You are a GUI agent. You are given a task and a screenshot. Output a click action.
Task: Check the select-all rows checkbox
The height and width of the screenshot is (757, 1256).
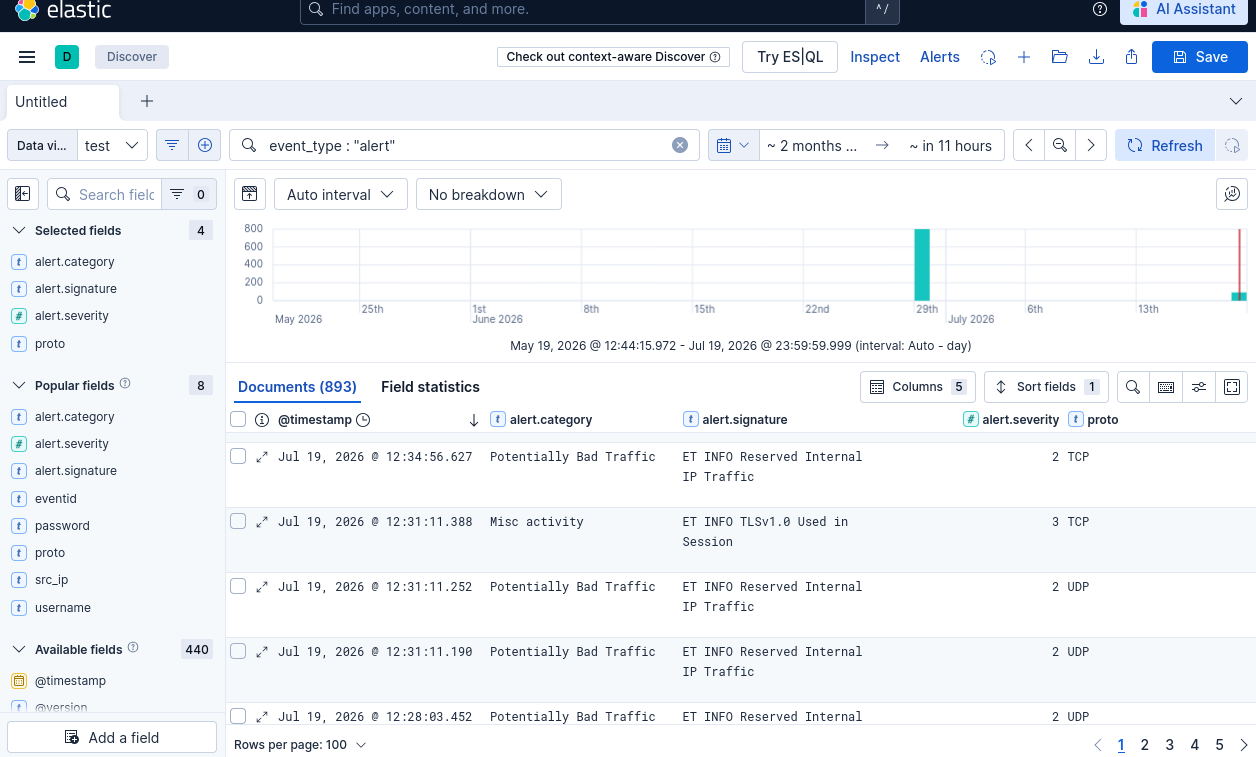coord(238,419)
